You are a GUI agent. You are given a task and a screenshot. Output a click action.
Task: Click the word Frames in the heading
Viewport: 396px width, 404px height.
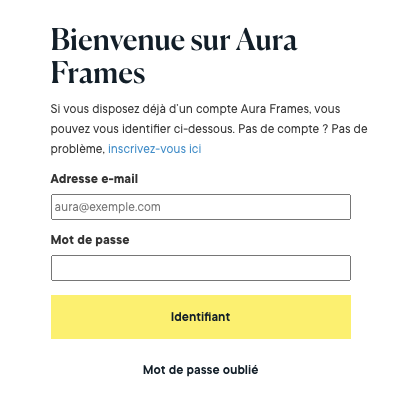(x=98, y=72)
